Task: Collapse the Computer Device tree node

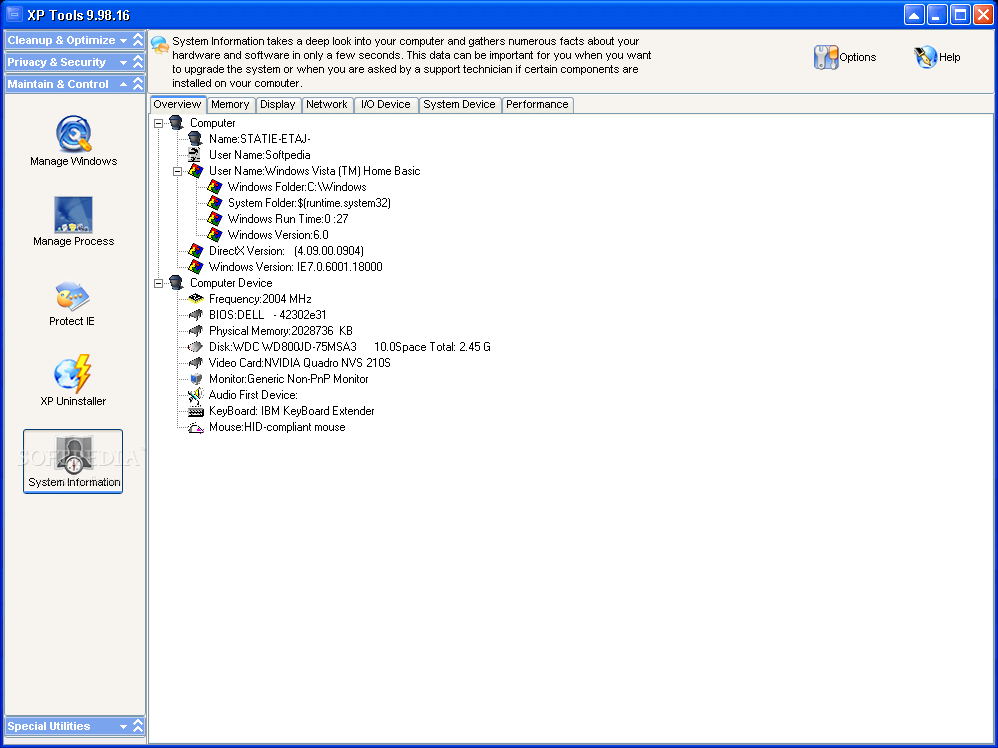Action: coord(158,283)
